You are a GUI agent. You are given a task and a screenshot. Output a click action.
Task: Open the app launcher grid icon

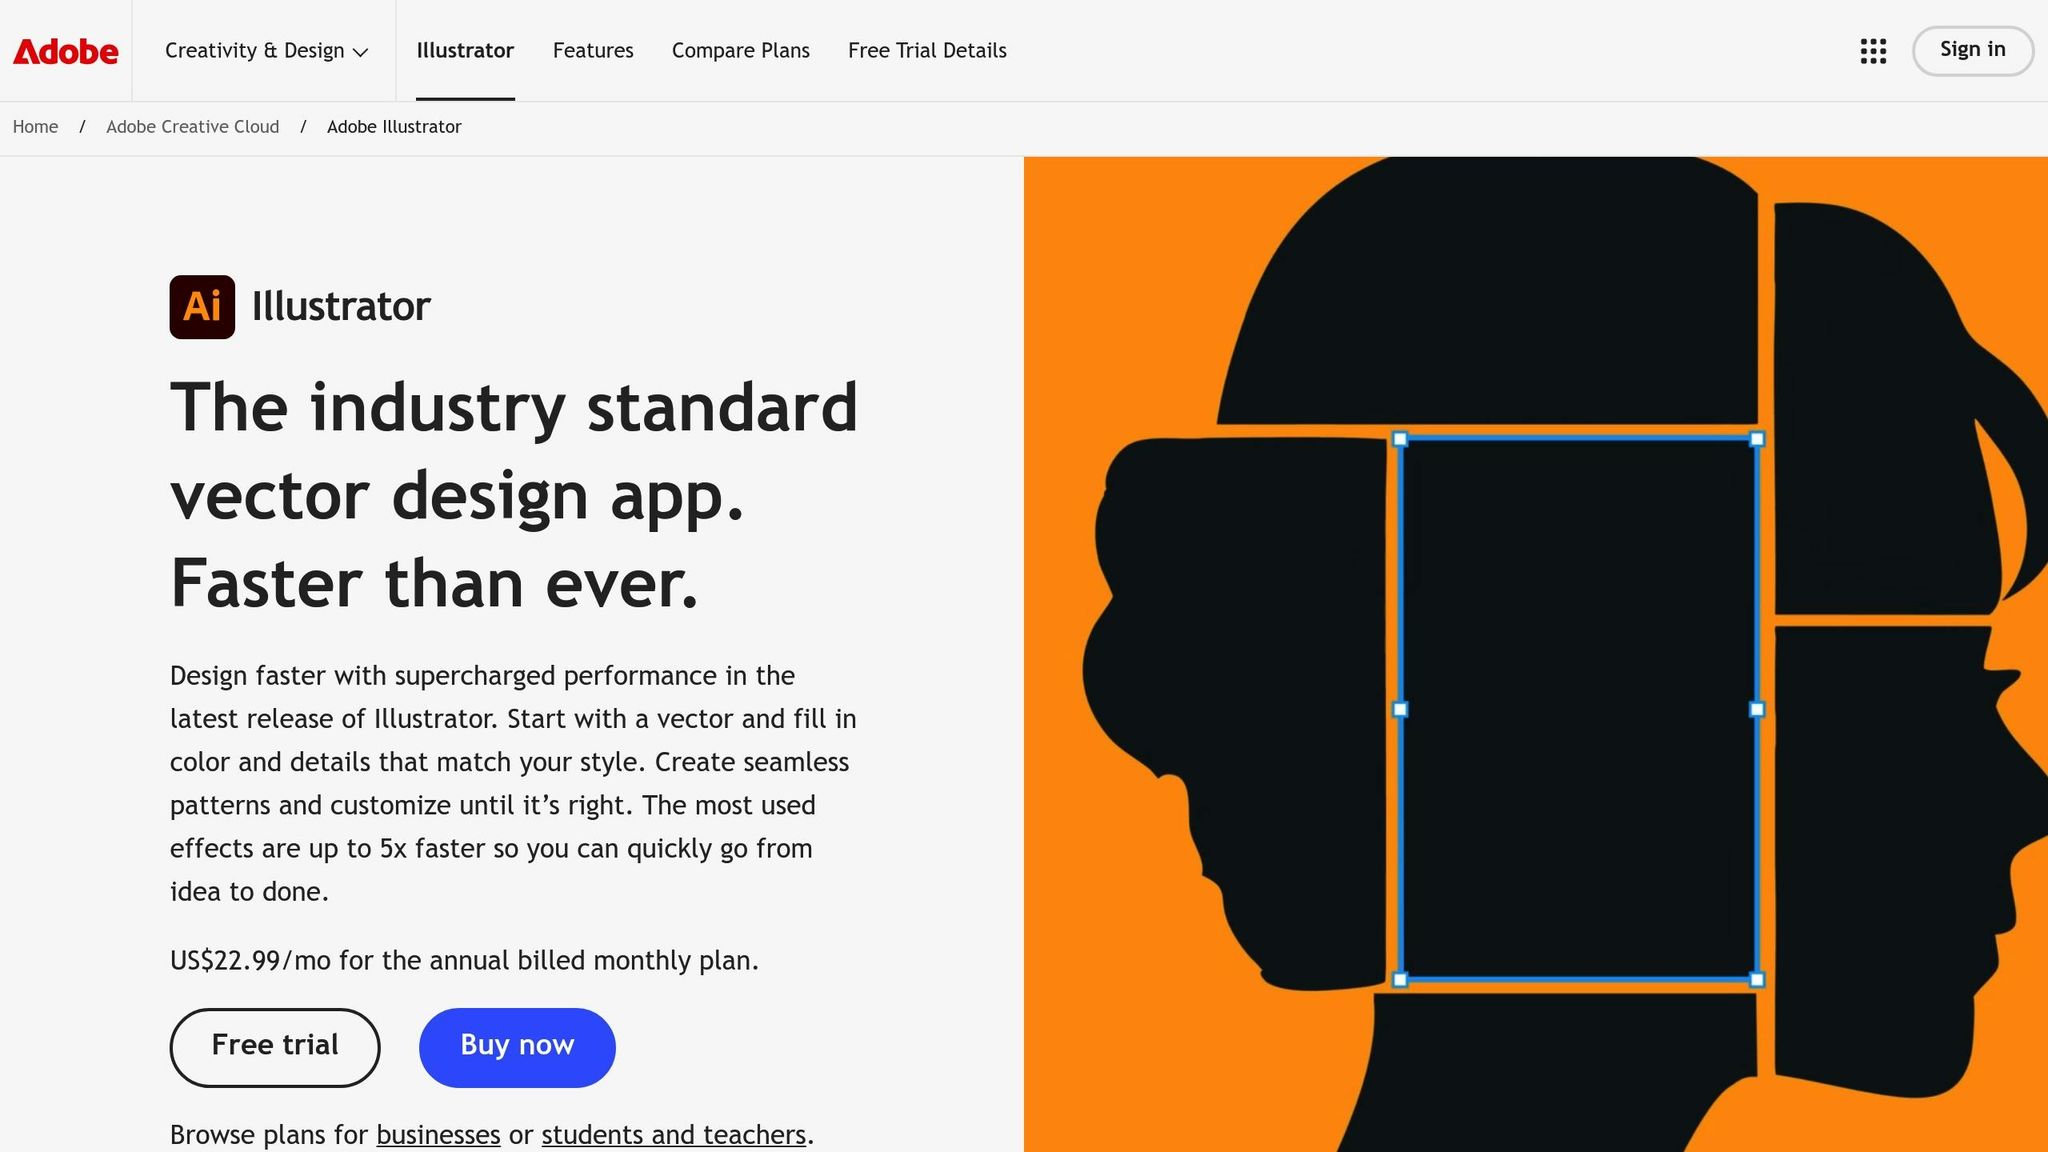coord(1871,51)
